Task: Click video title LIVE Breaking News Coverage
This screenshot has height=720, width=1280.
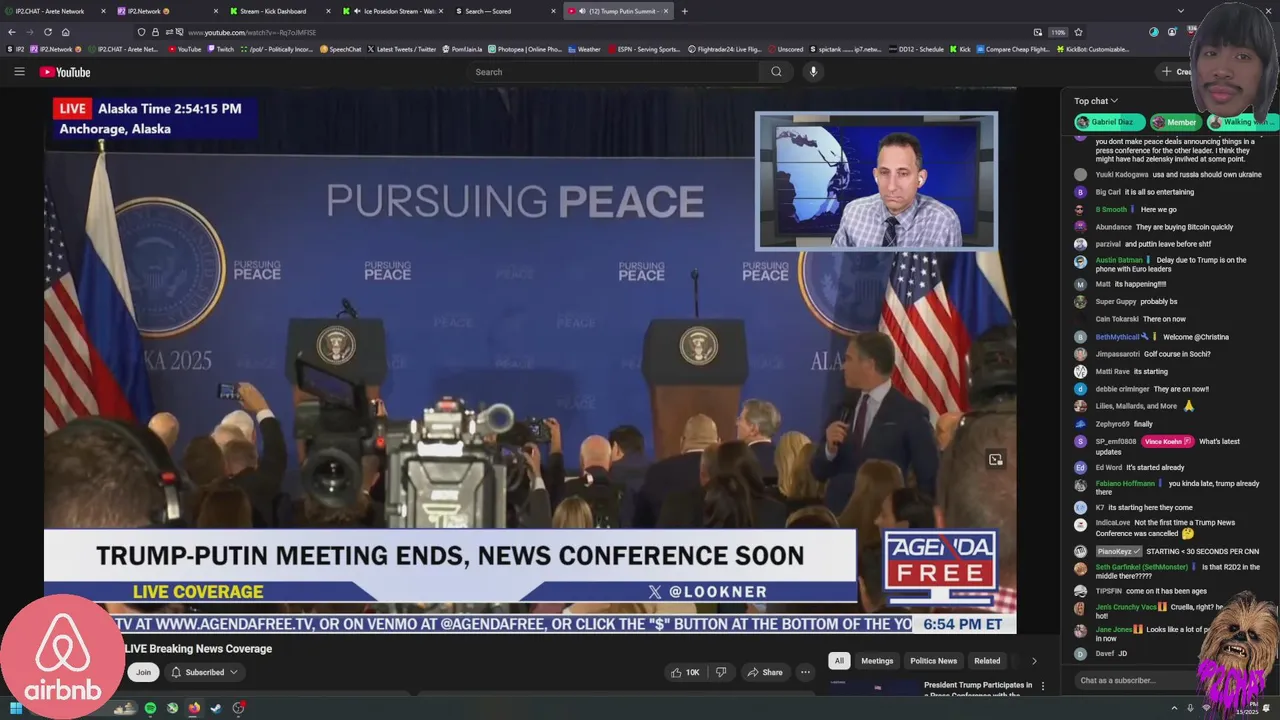Action: (x=198, y=649)
